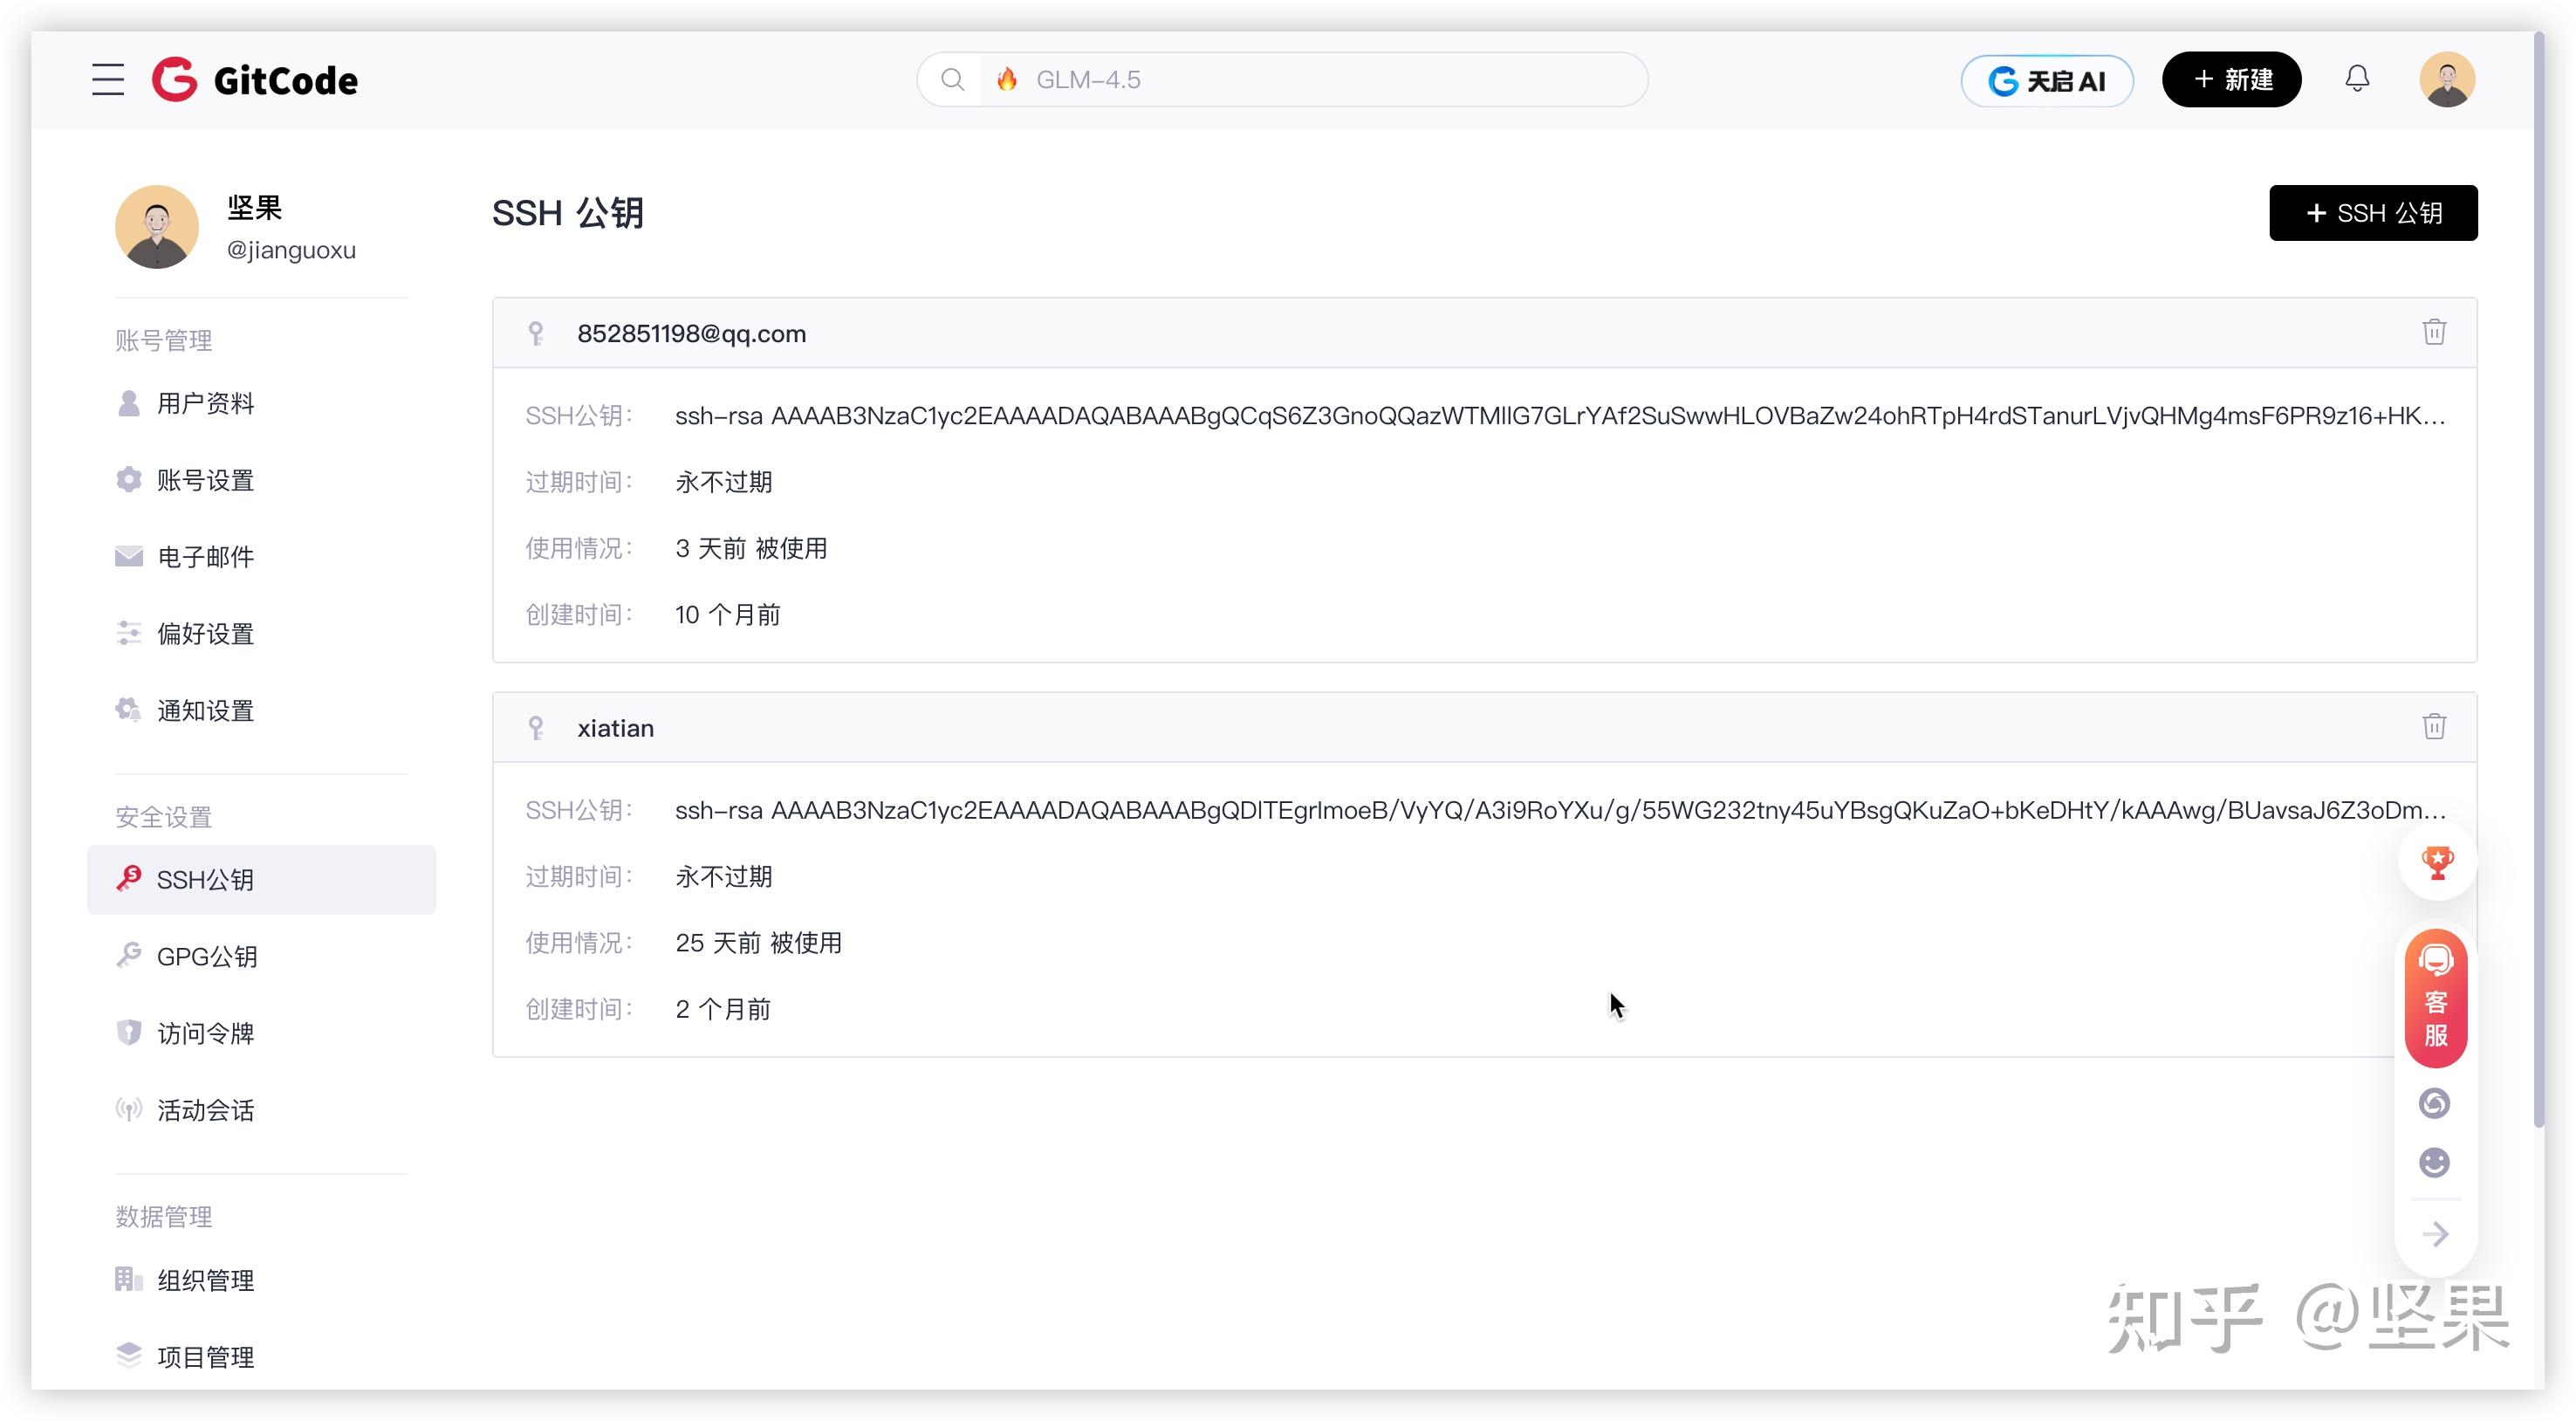Click the share icon below the chat widget
The width and height of the screenshot is (2576, 1421).
click(x=2434, y=1102)
